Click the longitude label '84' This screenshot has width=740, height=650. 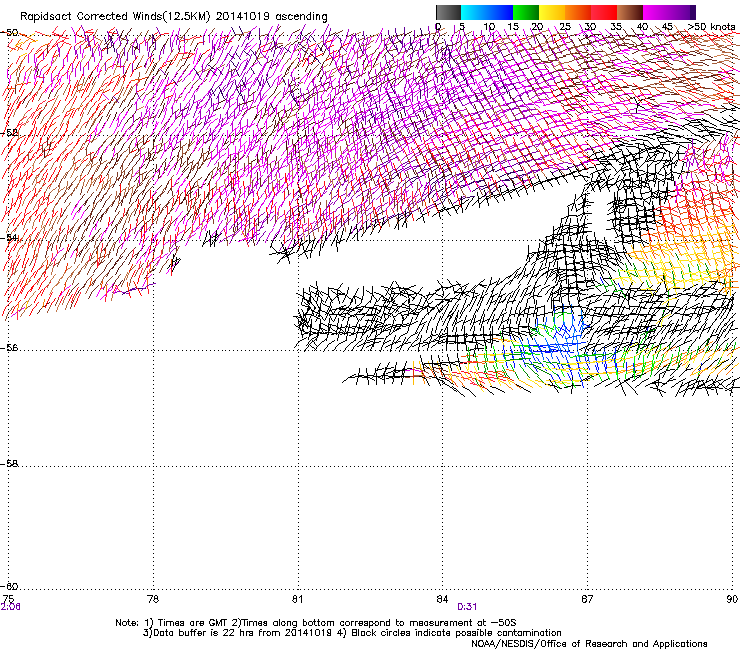coord(442,599)
